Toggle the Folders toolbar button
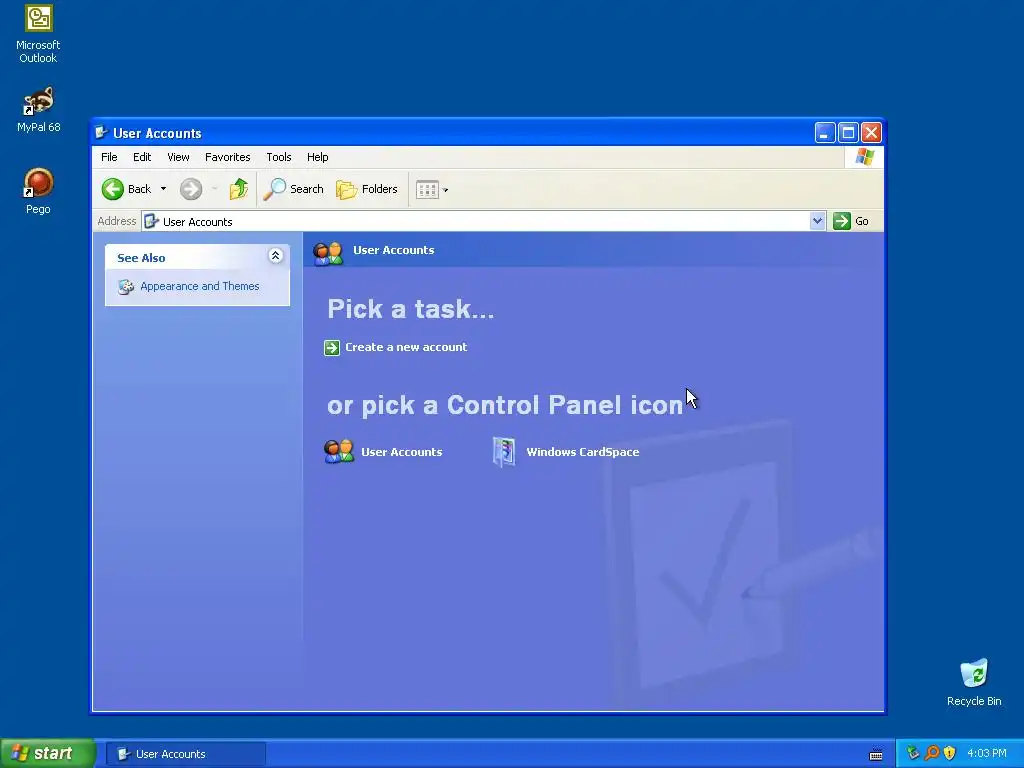This screenshot has height=768, width=1024. [366, 189]
